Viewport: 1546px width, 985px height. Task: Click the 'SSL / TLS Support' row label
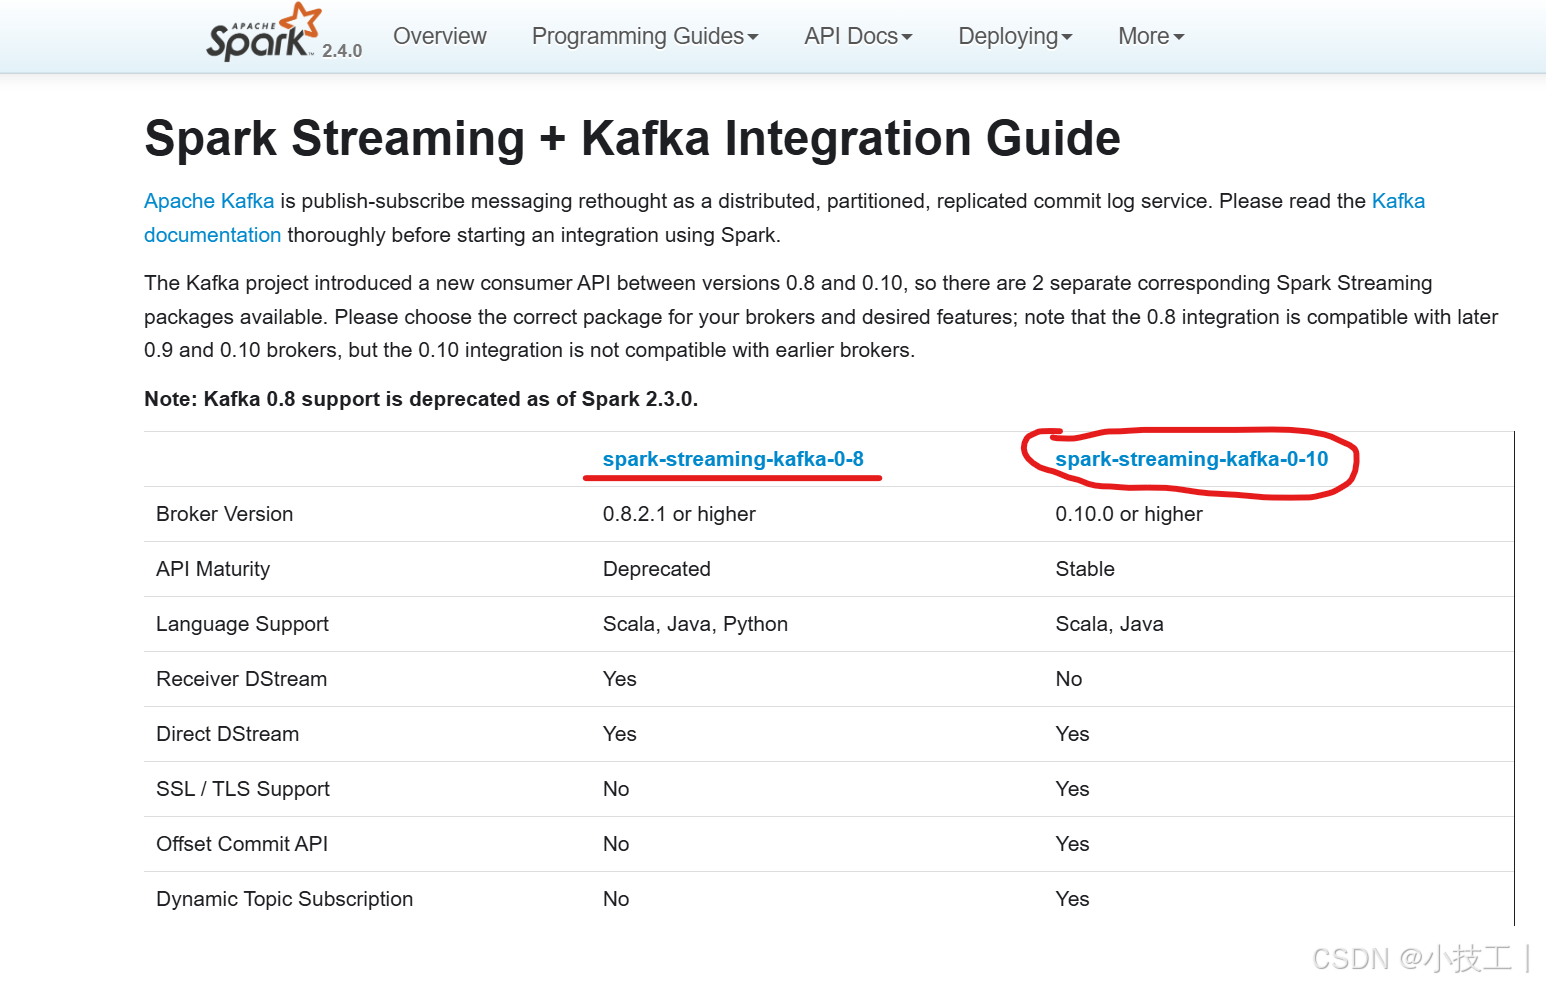coord(243,789)
